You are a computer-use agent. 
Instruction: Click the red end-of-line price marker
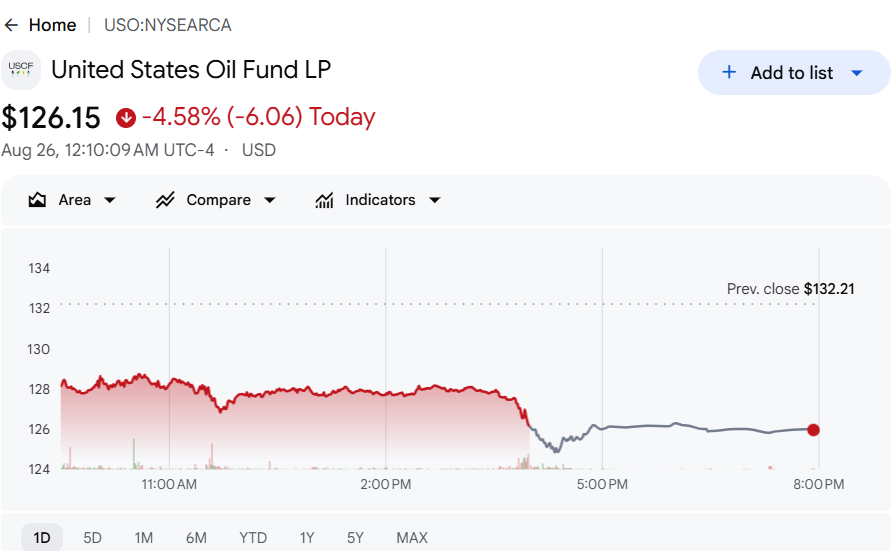814,430
